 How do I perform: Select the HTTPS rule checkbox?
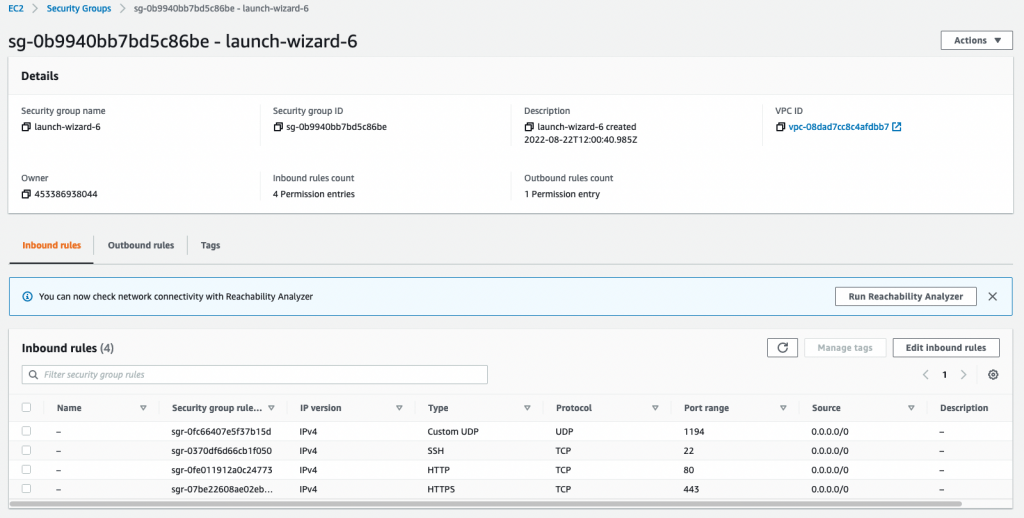coord(26,489)
